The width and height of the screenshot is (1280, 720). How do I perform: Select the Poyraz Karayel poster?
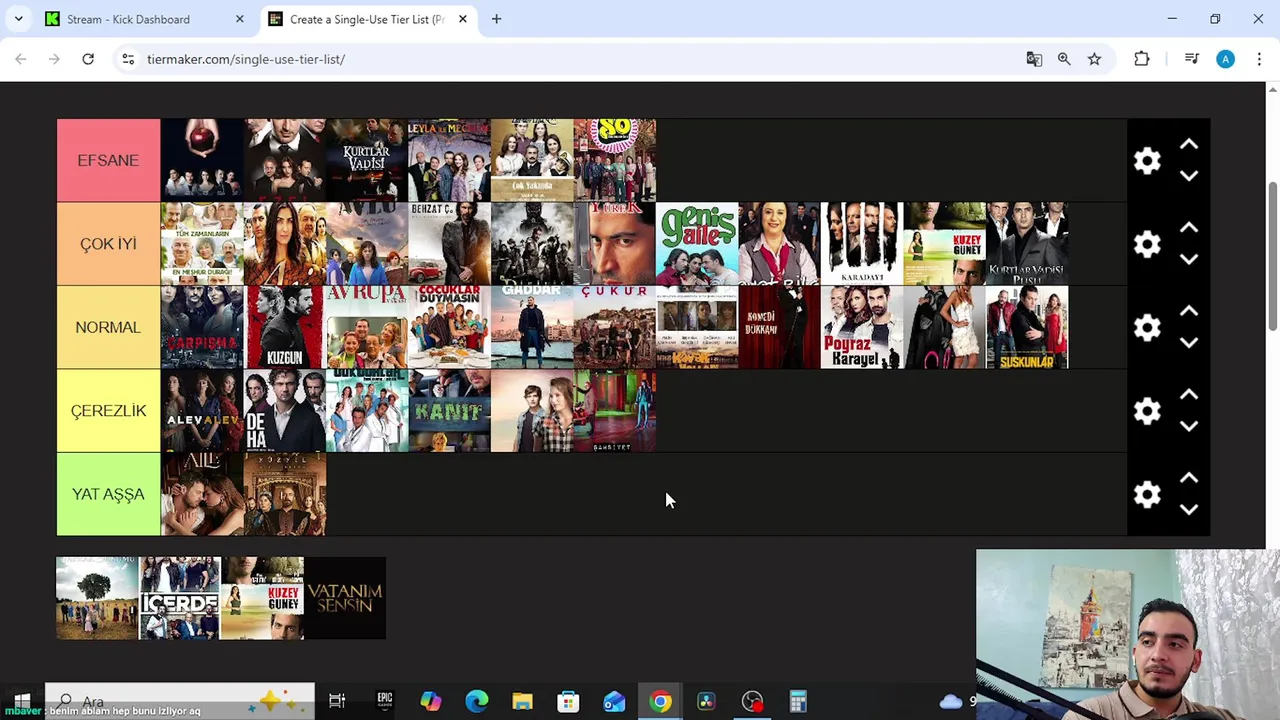pos(862,327)
